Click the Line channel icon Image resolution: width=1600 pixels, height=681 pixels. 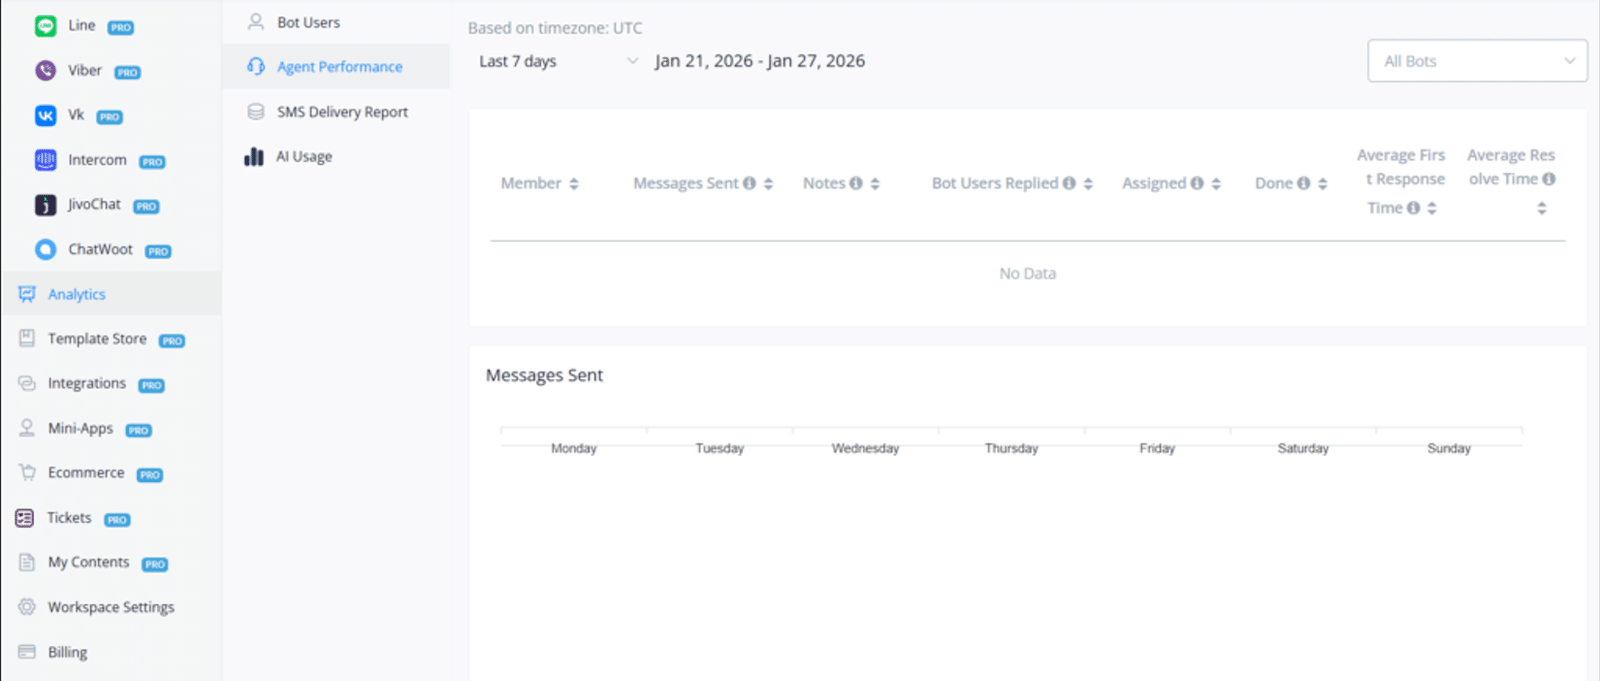(x=46, y=26)
